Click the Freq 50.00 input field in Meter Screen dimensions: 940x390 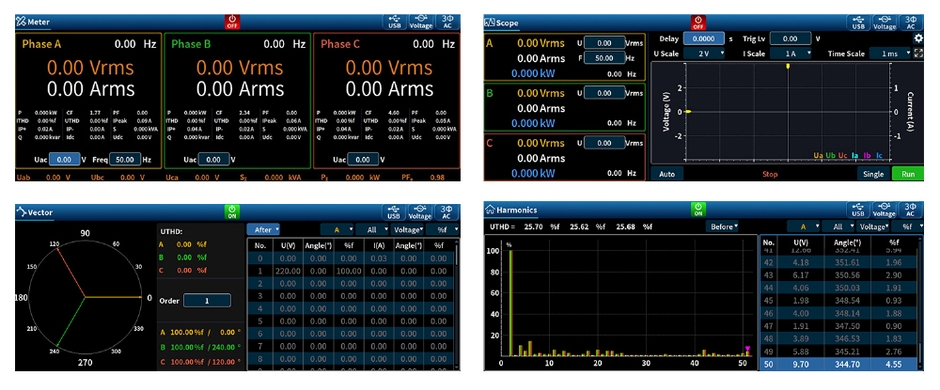tap(125, 159)
